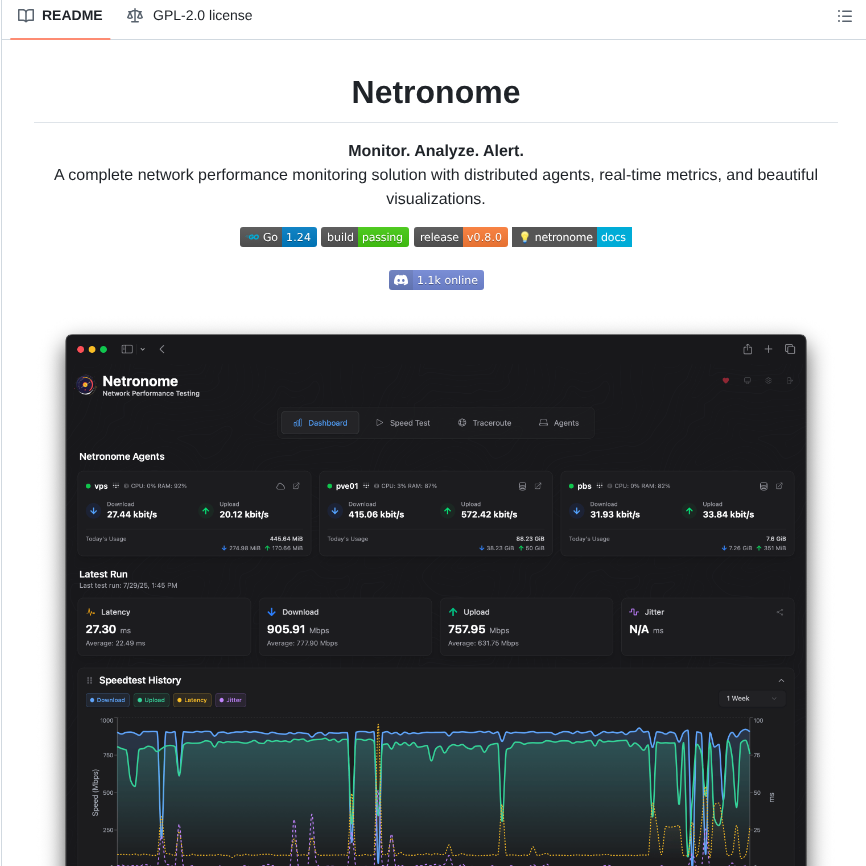Click the GPL-2.0 license link
The height and width of the screenshot is (866, 866).
(204, 16)
